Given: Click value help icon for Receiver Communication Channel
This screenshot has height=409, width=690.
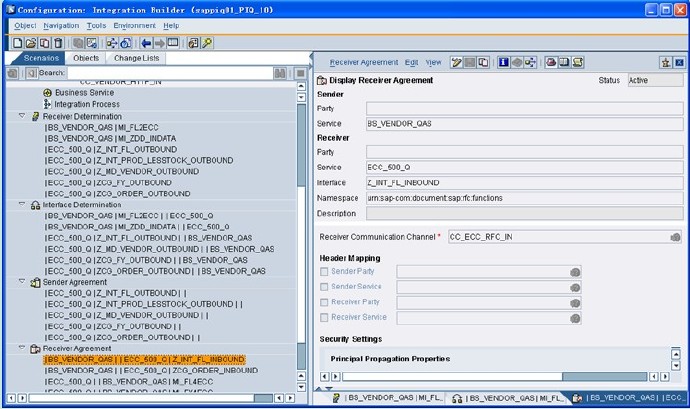Looking at the screenshot, I should pyautogui.click(x=675, y=237).
